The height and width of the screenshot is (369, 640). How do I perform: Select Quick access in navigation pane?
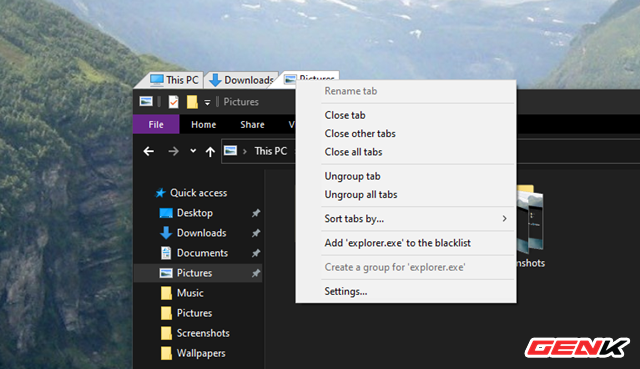point(198,193)
